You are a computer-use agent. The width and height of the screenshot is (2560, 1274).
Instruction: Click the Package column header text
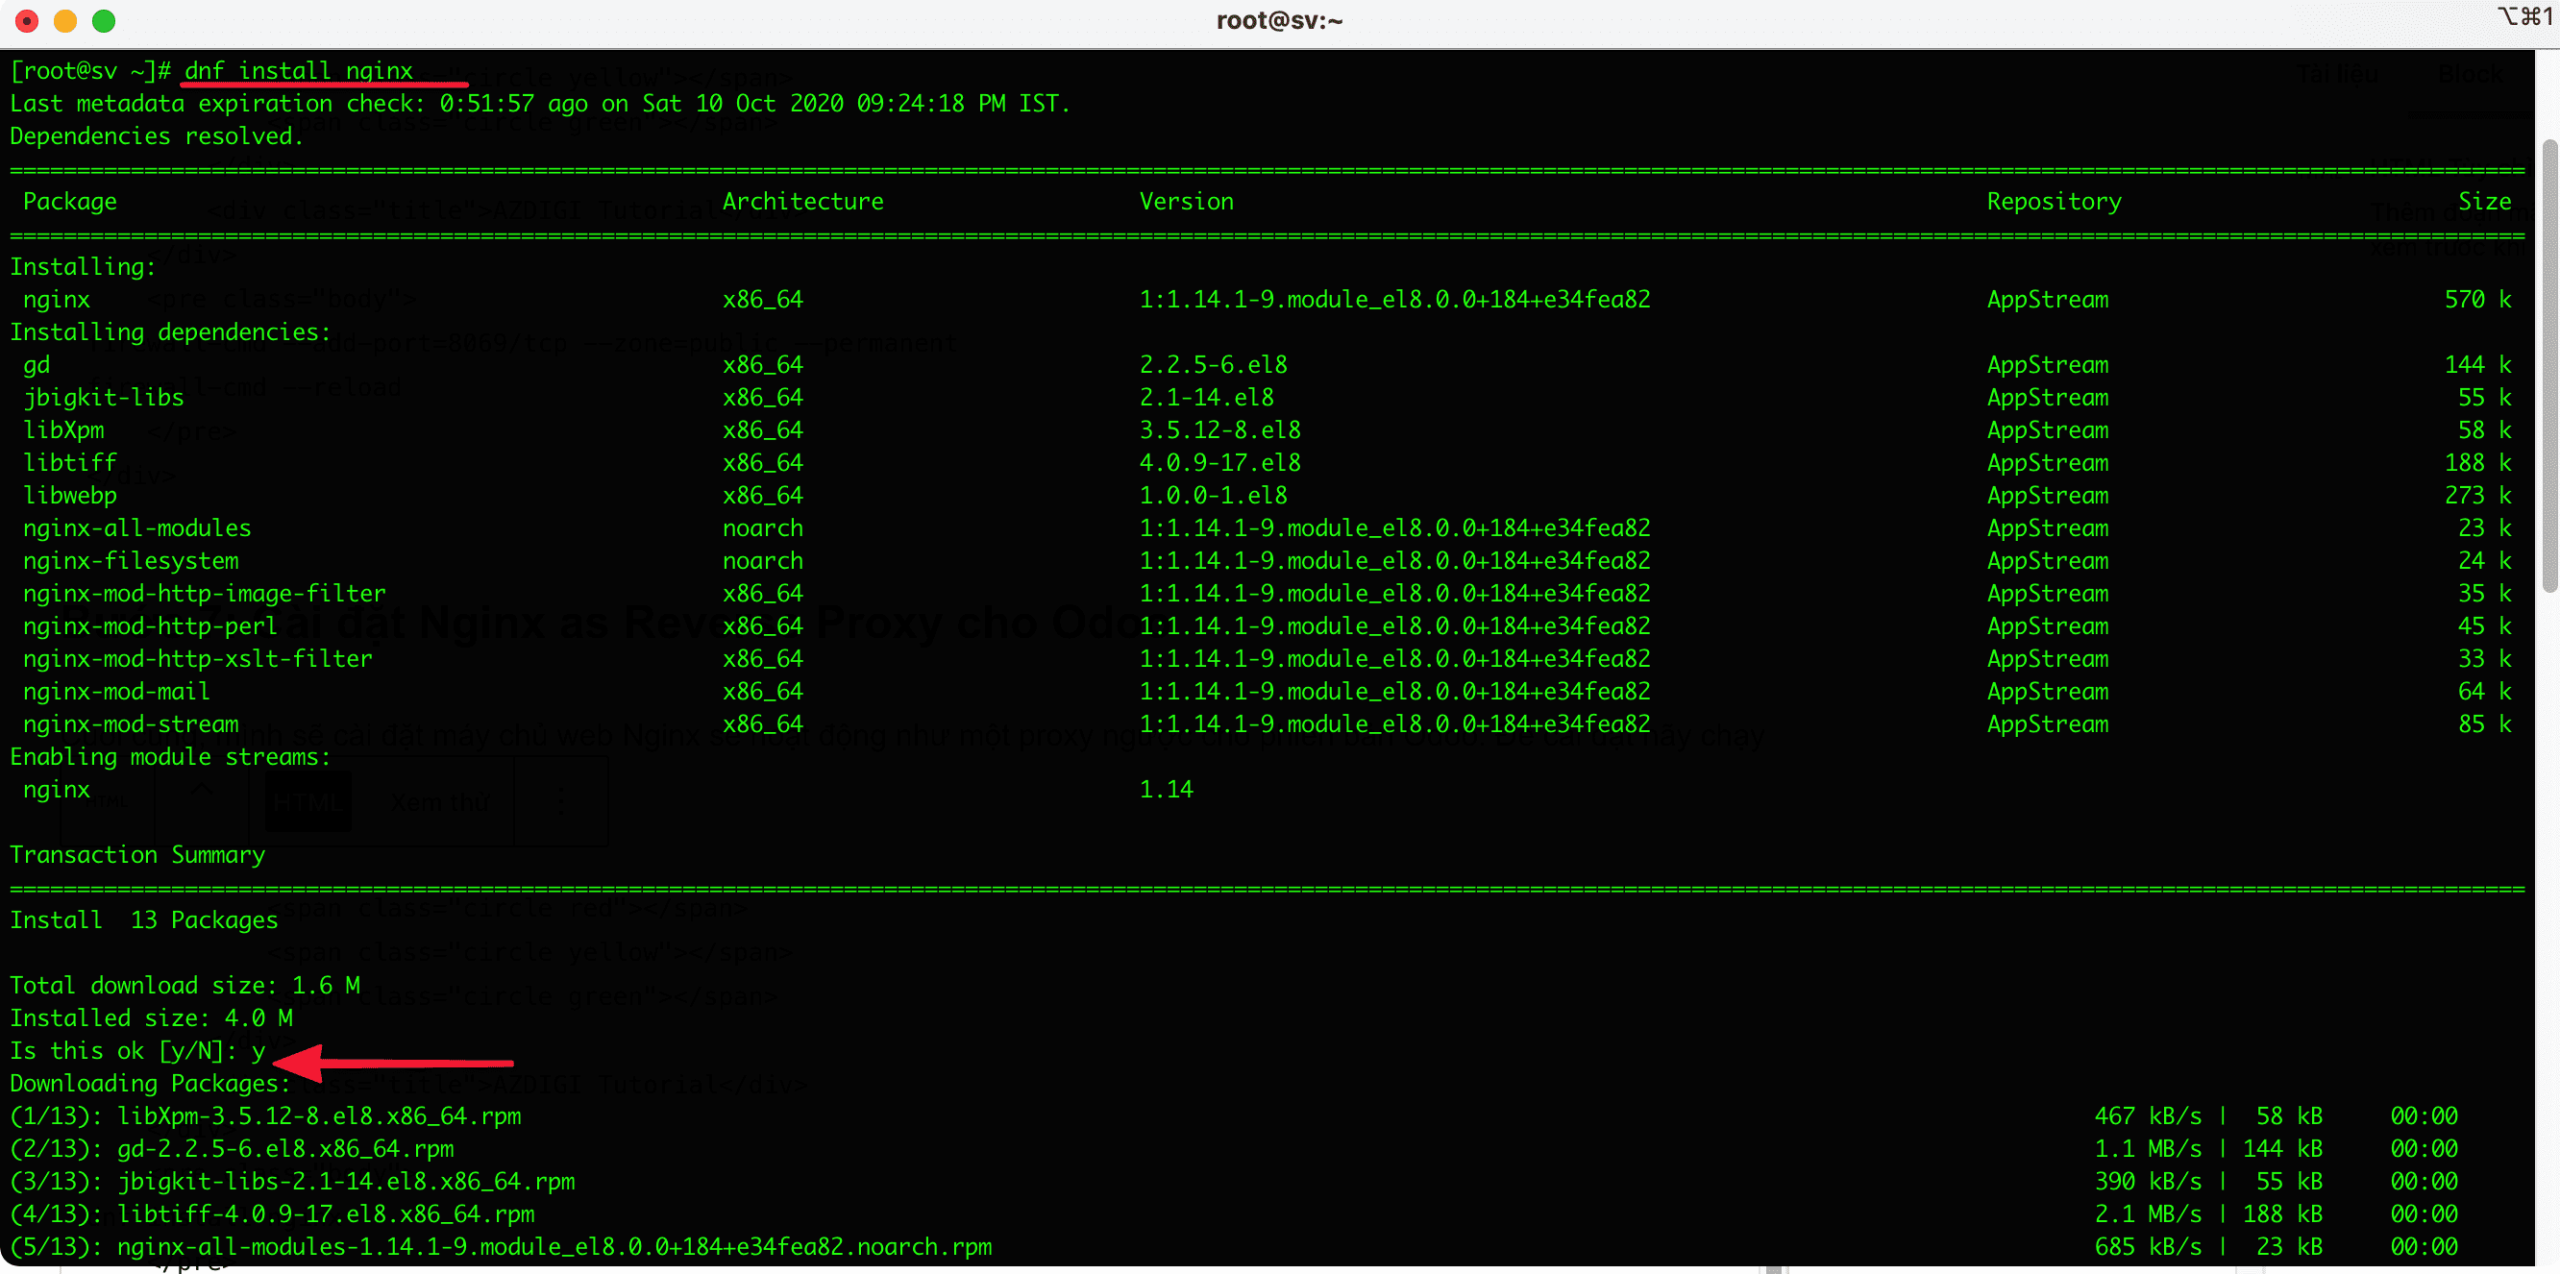pos(70,202)
